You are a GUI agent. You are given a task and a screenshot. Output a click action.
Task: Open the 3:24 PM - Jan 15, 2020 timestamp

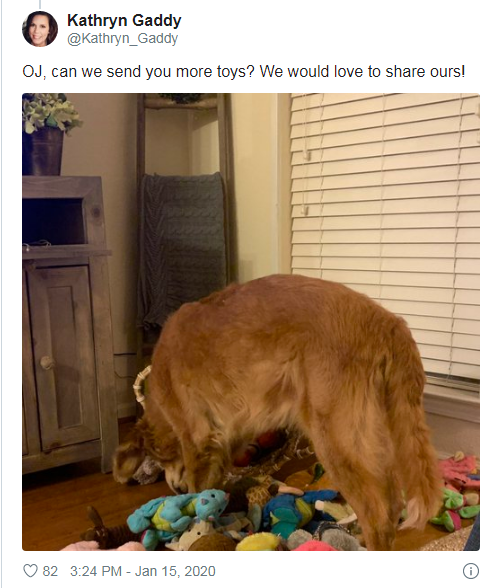(142, 571)
